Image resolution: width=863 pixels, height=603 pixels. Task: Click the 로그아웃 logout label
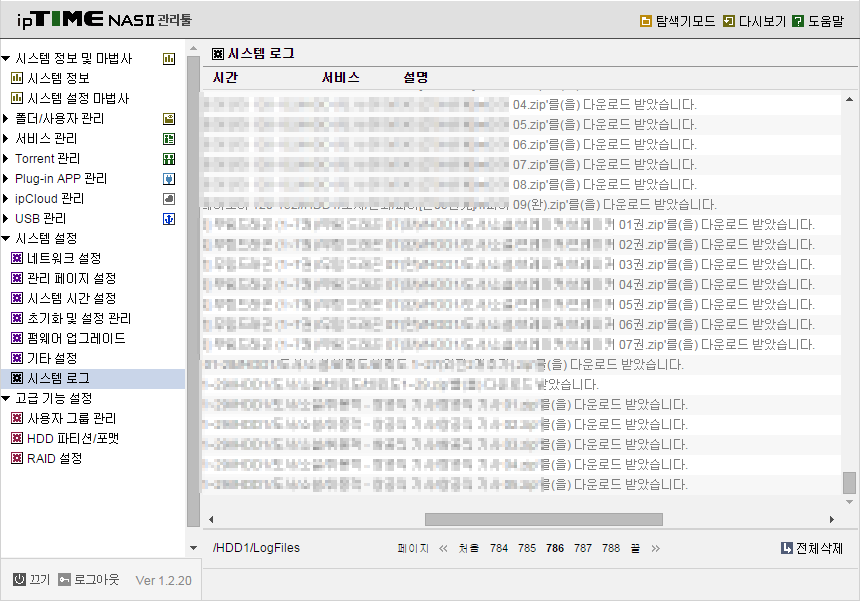pyautogui.click(x=96, y=579)
